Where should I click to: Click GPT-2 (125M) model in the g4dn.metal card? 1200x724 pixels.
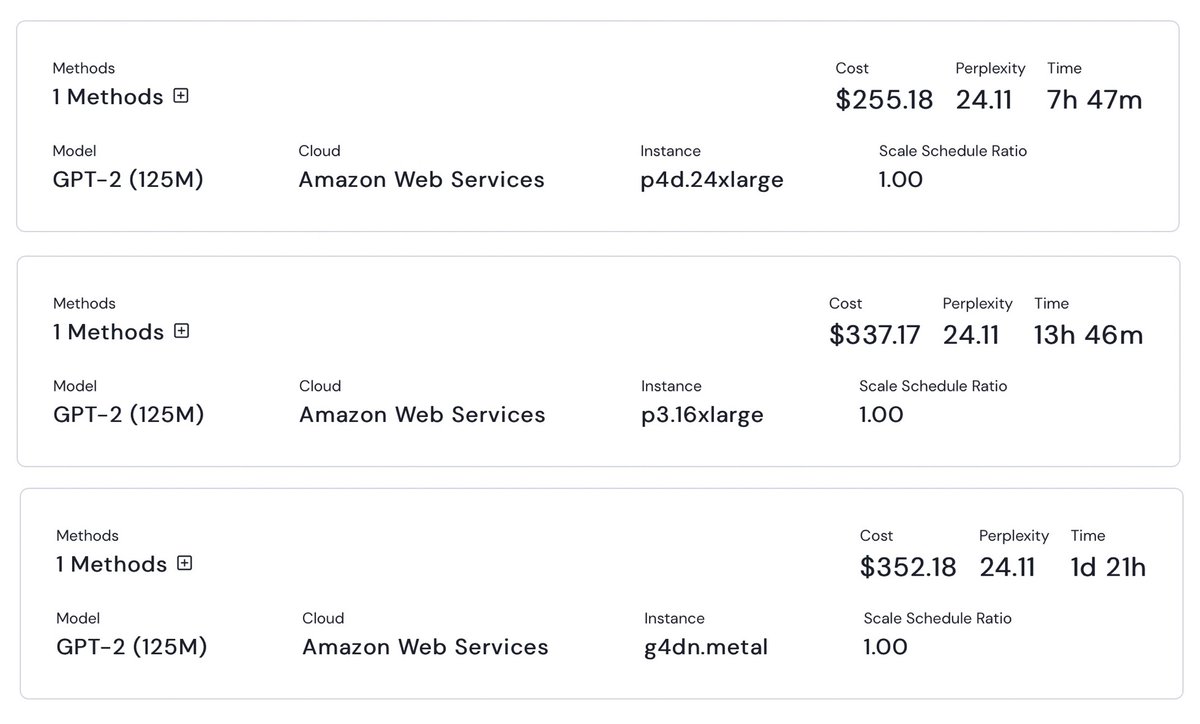point(132,647)
